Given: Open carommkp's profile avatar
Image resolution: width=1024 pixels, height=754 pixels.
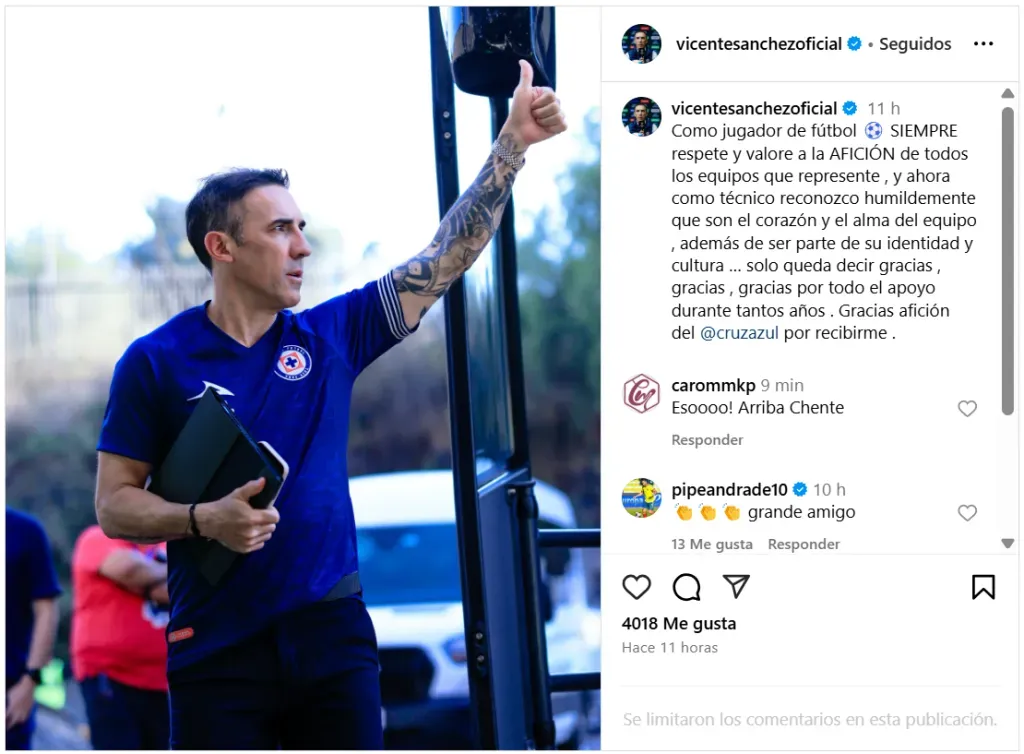Looking at the screenshot, I should (x=641, y=394).
